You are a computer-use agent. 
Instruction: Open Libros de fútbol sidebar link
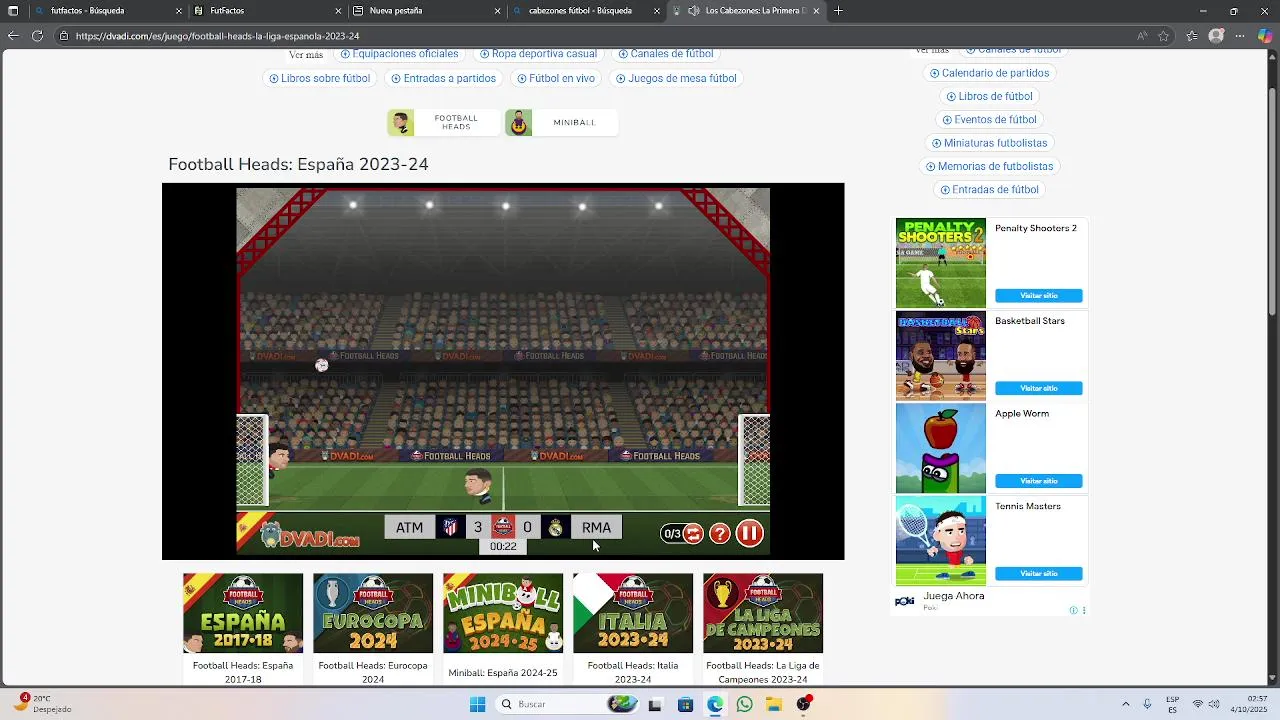coord(989,96)
